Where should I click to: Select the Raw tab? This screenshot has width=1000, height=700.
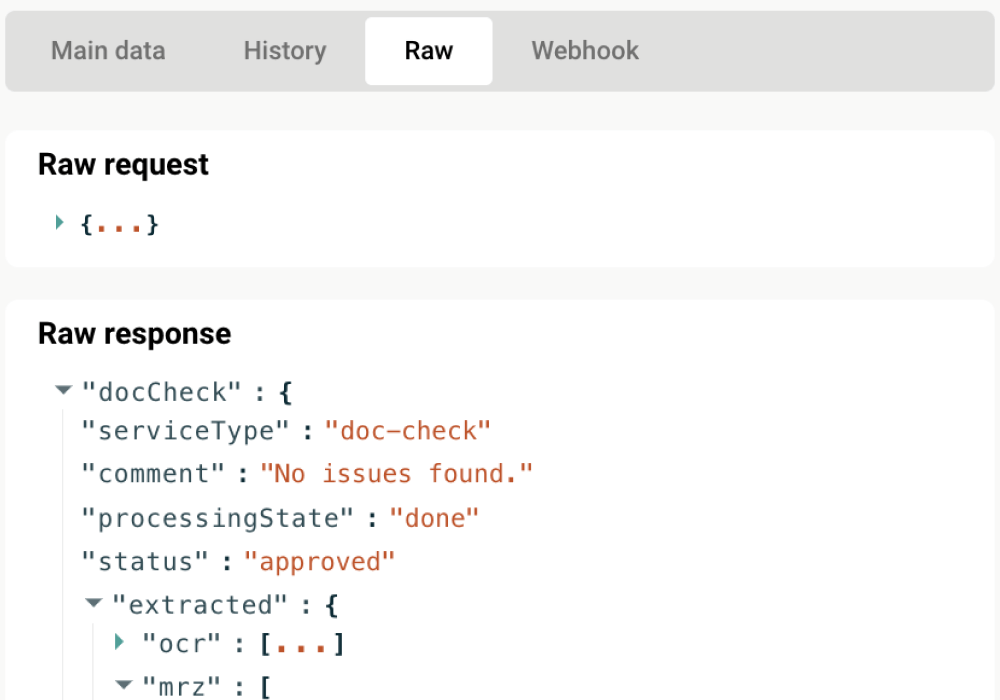428,51
